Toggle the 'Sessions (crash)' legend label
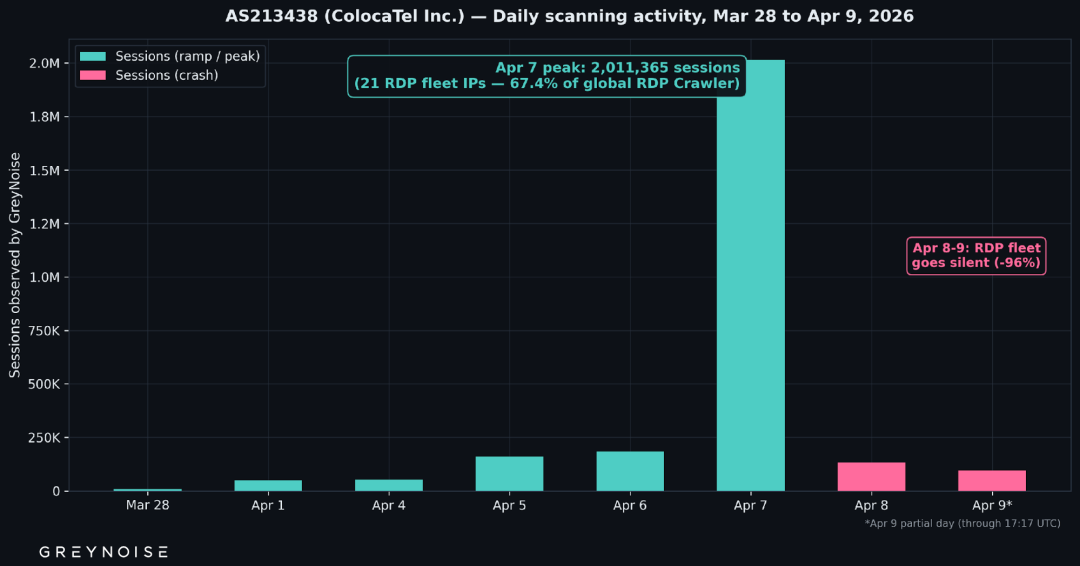The image size is (1080, 566). (x=167, y=75)
